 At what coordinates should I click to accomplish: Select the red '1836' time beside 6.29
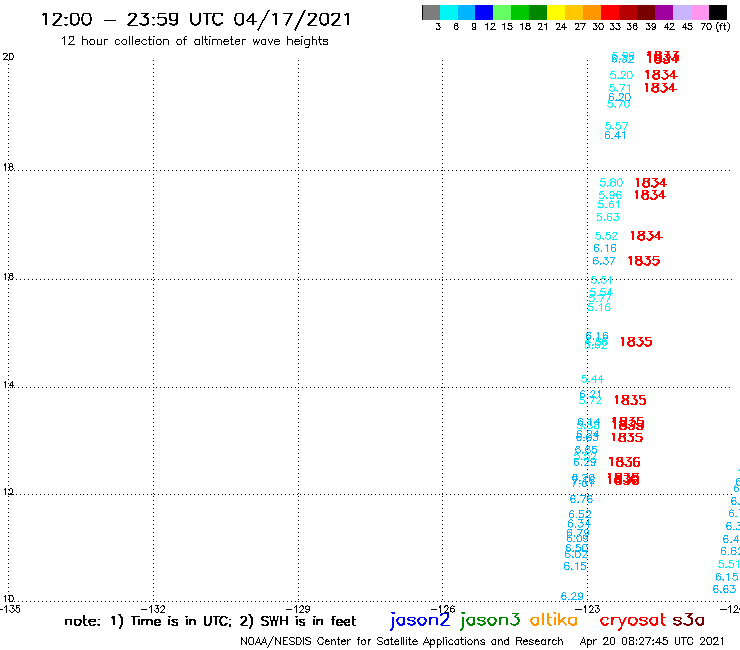point(624,462)
